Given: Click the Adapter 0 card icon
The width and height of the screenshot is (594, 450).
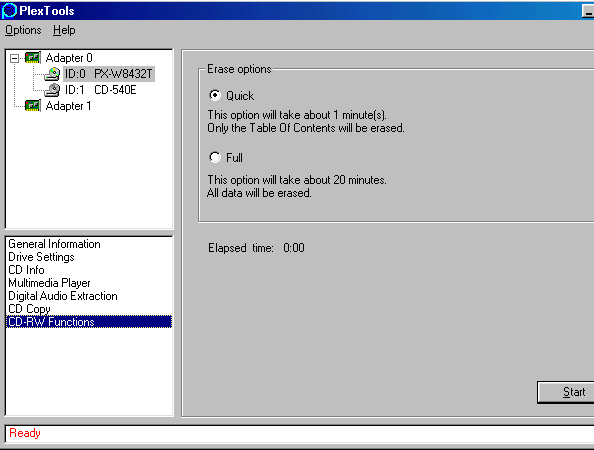Looking at the screenshot, I should pos(33,58).
